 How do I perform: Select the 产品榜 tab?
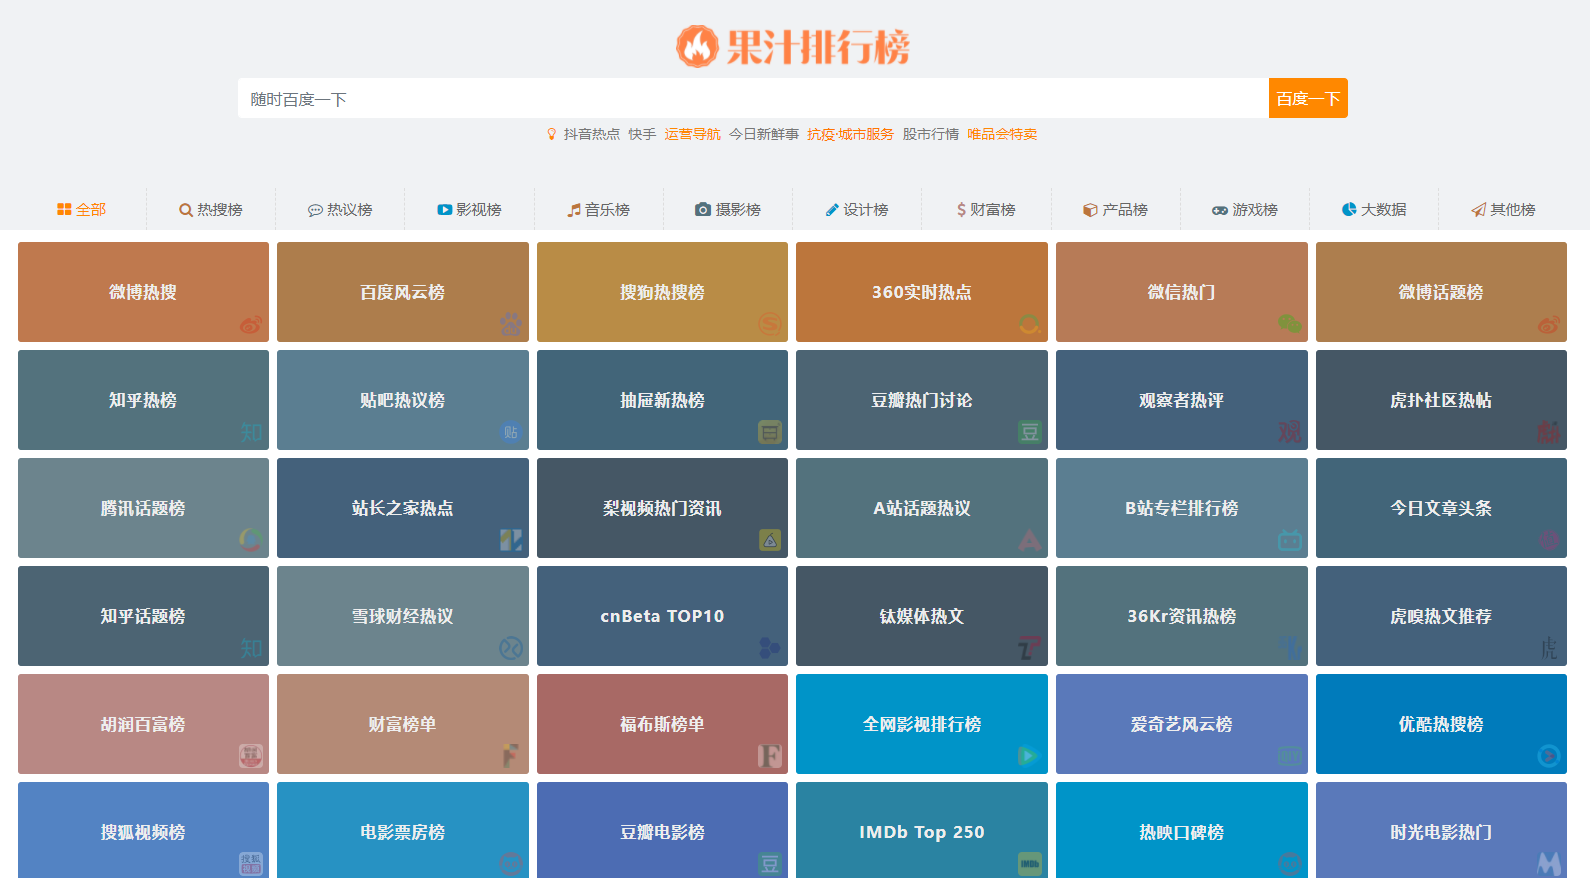tap(1115, 209)
